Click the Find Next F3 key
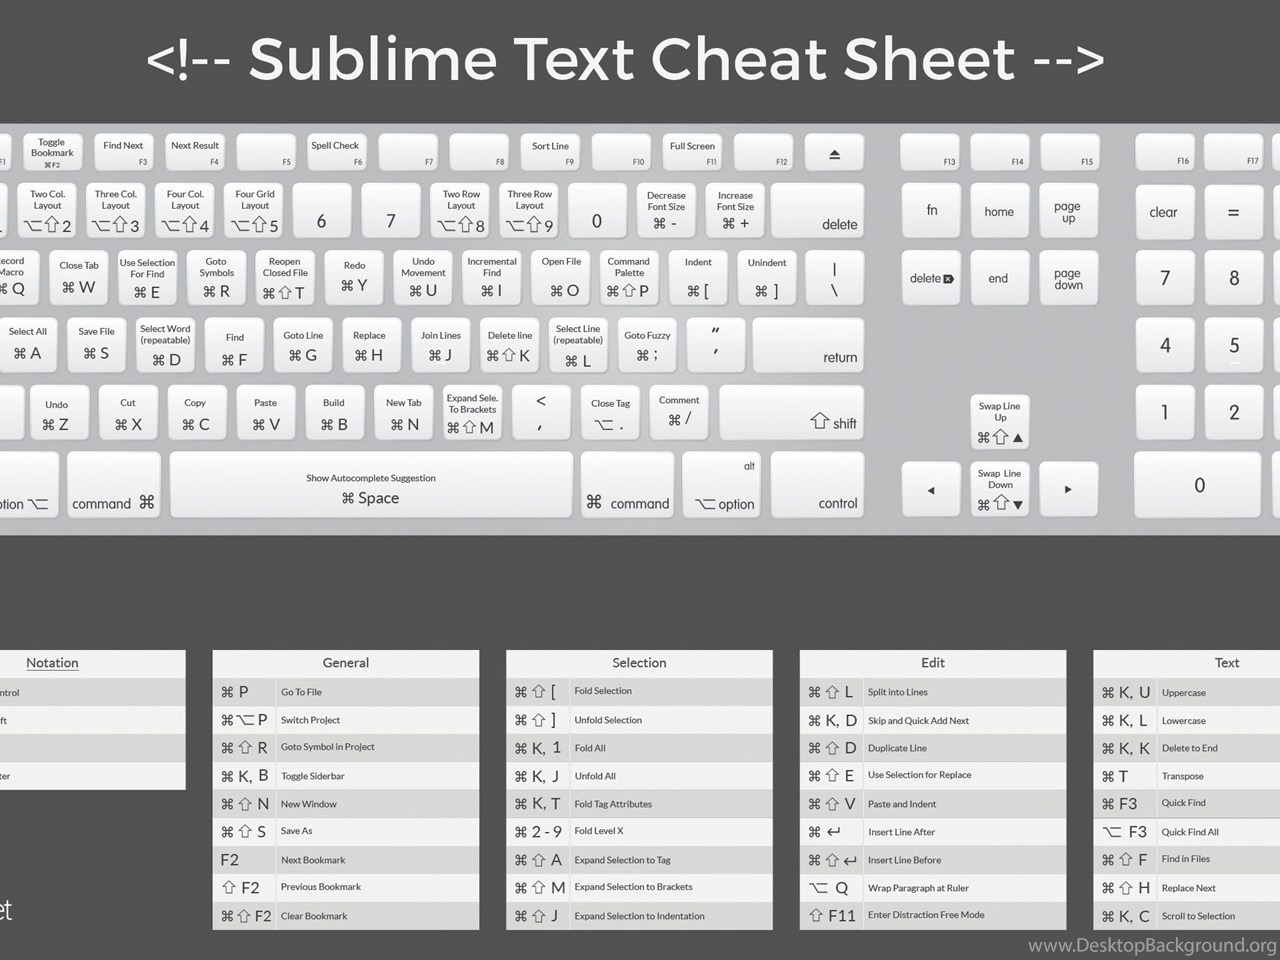This screenshot has width=1280, height=960. [x=124, y=153]
